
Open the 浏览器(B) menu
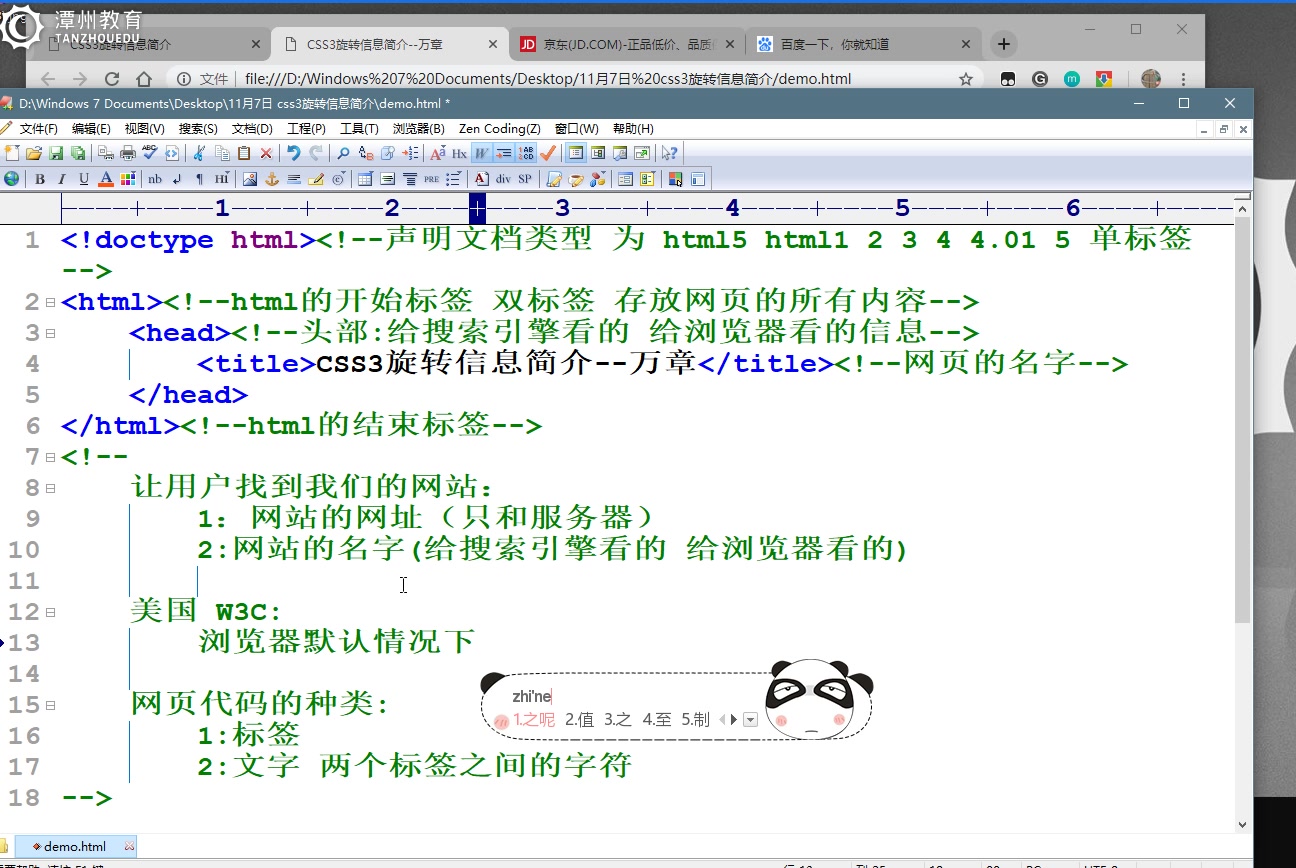click(x=418, y=128)
